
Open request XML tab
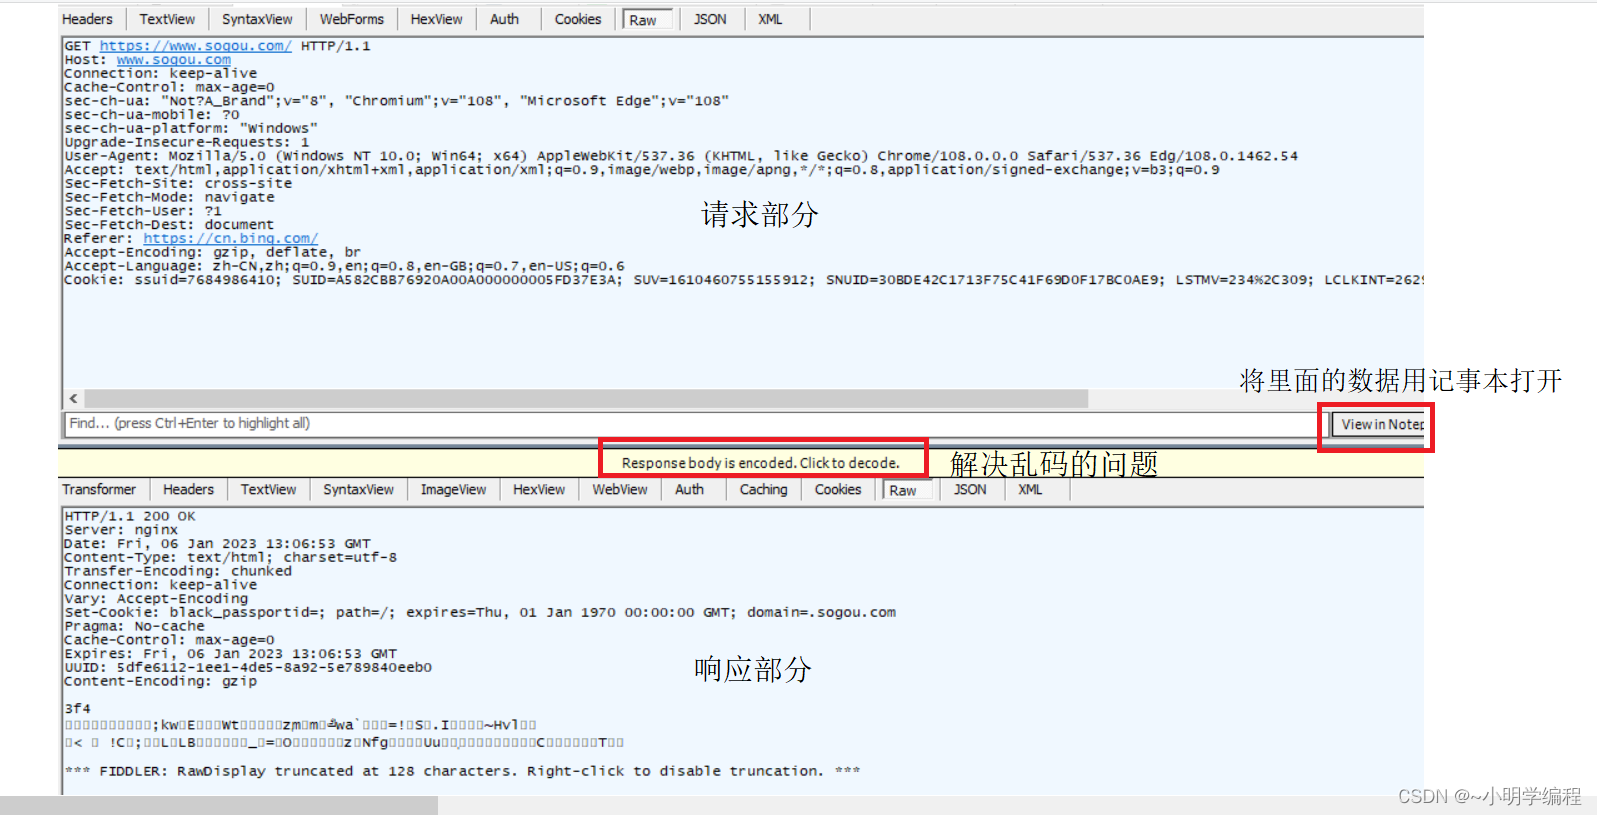(770, 19)
